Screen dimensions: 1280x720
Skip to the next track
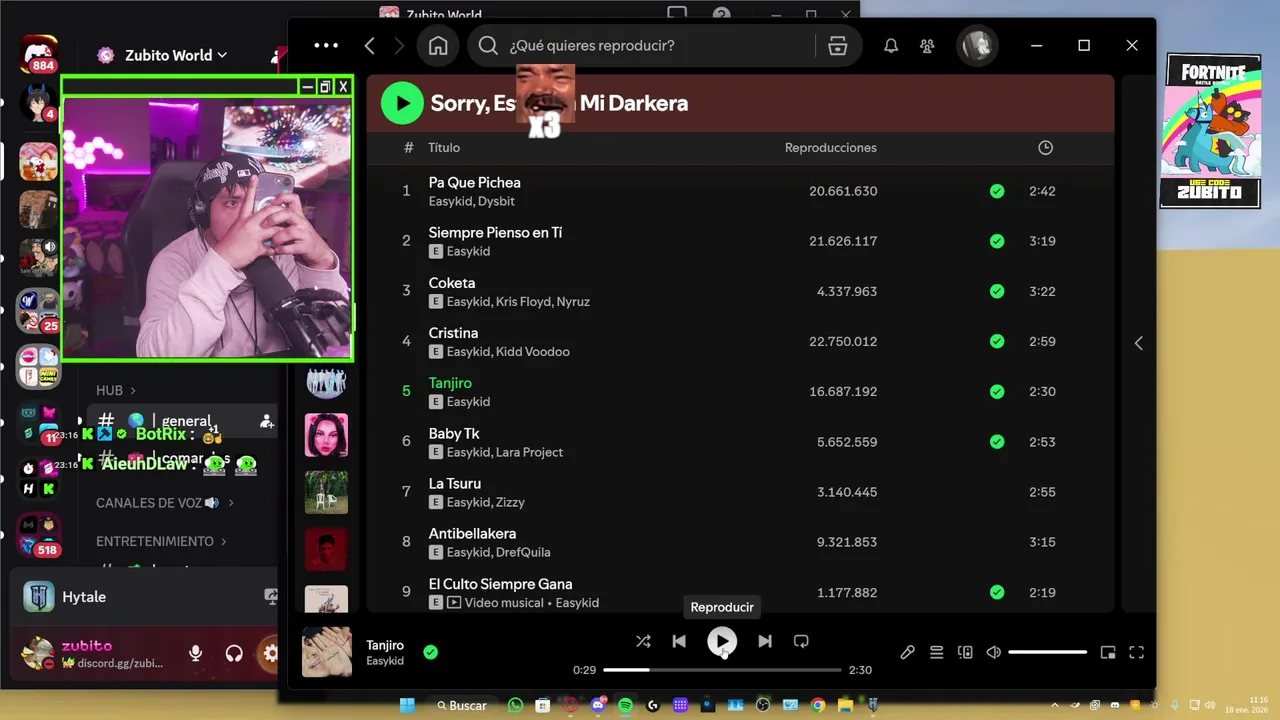pos(765,641)
